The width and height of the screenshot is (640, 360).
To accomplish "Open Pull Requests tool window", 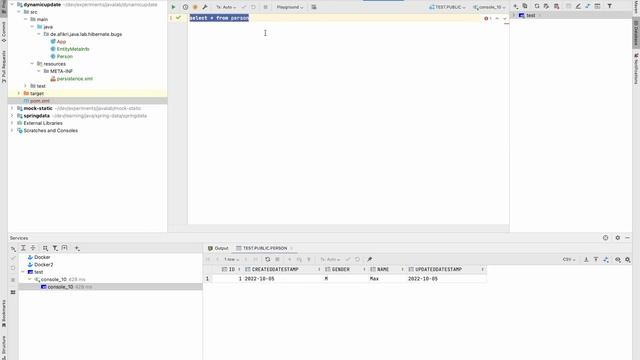I will coord(4,67).
